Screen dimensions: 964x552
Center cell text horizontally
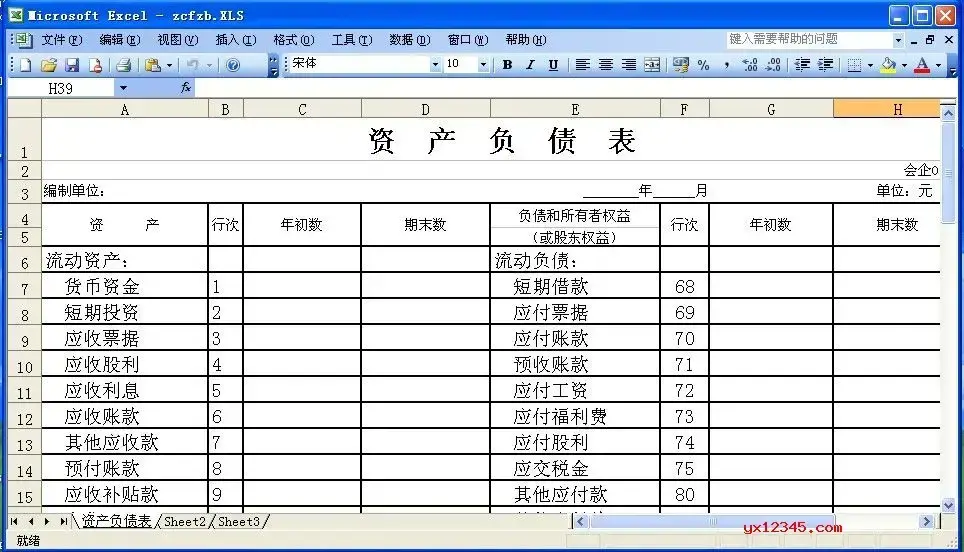[x=606, y=65]
